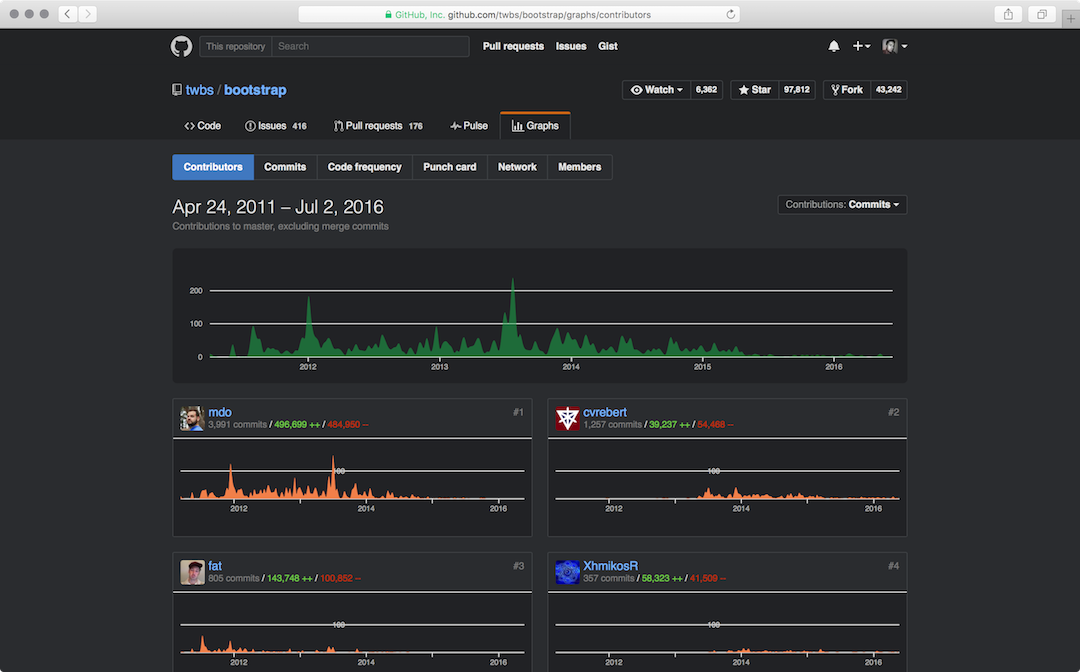Open the bootstrap repository link
The image size is (1080, 672).
(255, 90)
